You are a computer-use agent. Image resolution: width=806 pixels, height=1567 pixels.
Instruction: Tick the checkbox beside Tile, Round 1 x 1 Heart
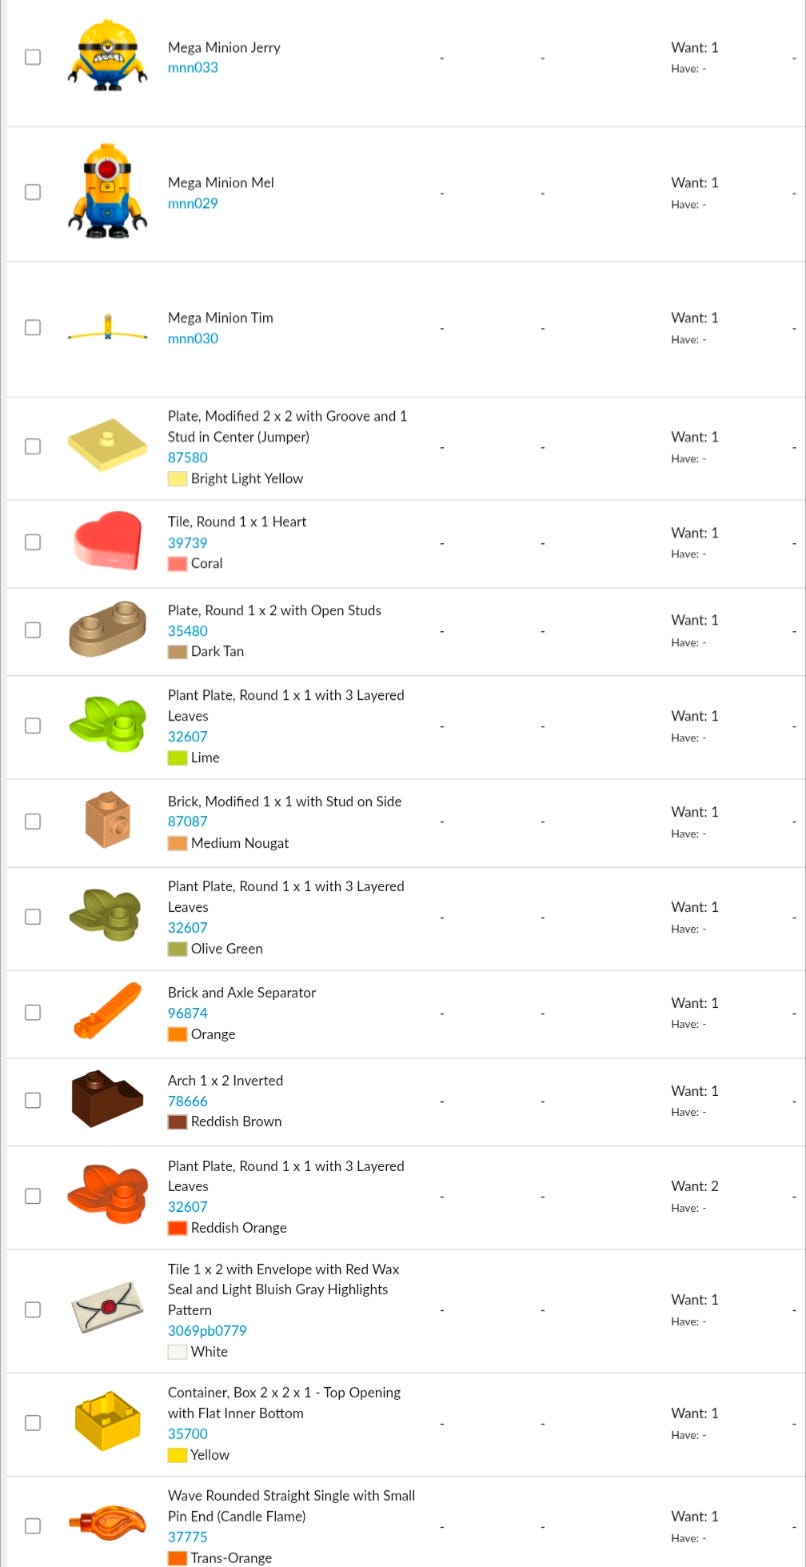click(33, 542)
